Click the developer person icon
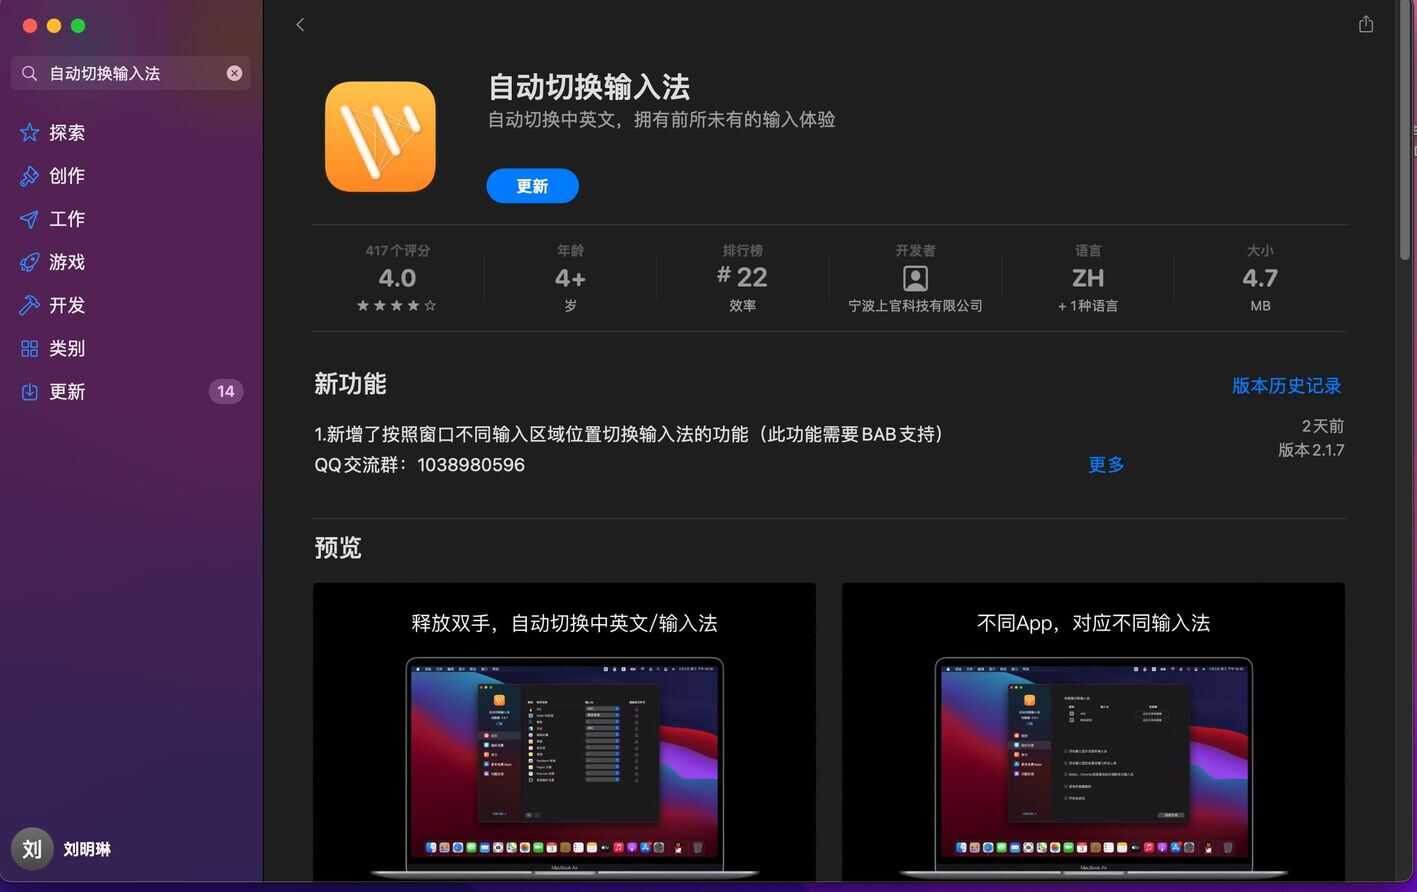 915,278
